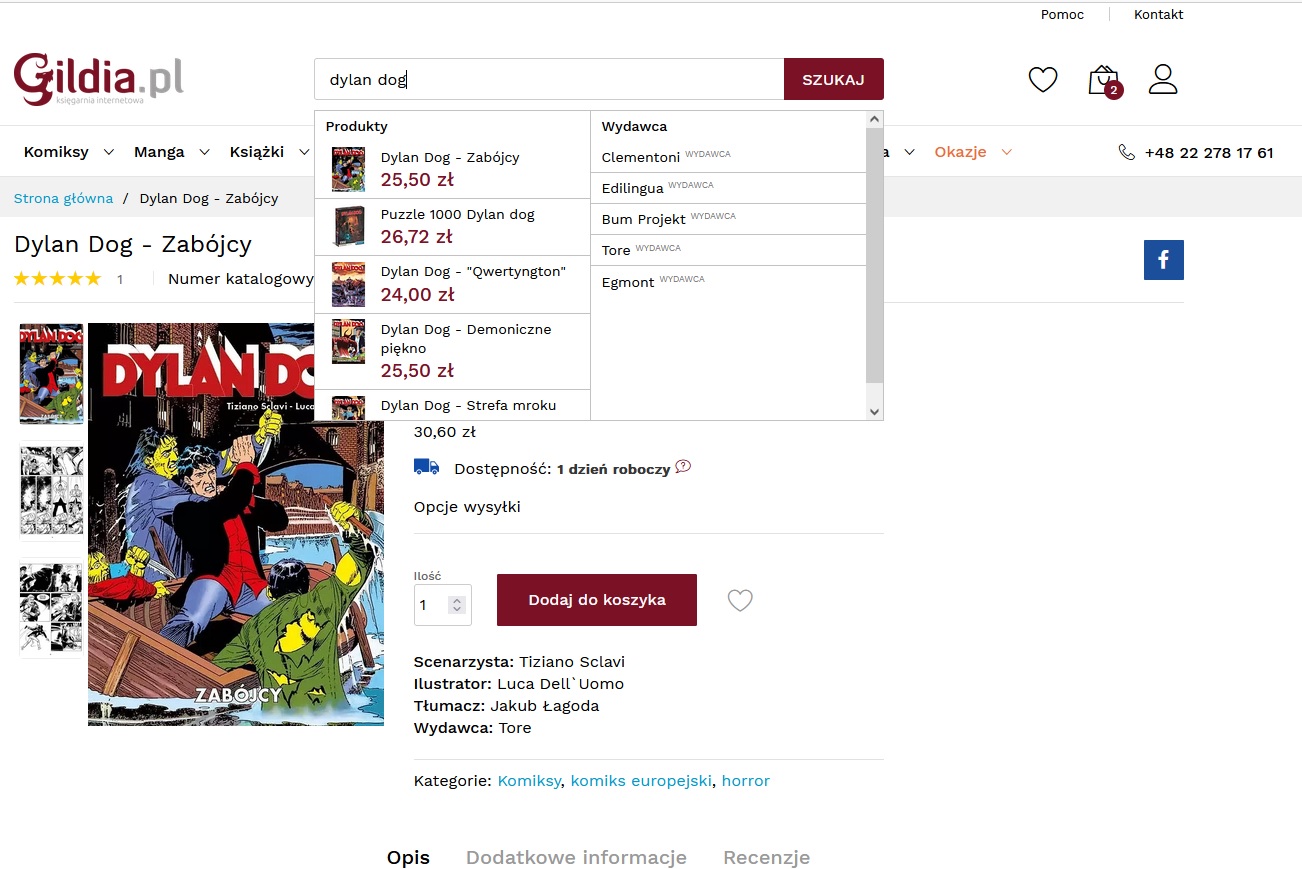
Task: Expand the Okazje menu dropdown
Action: (x=1007, y=152)
